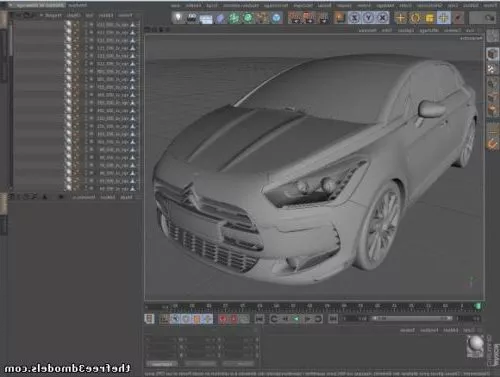Click the green current-frame marker on timeline
Screen dimensions: 500x377
tap(478, 306)
